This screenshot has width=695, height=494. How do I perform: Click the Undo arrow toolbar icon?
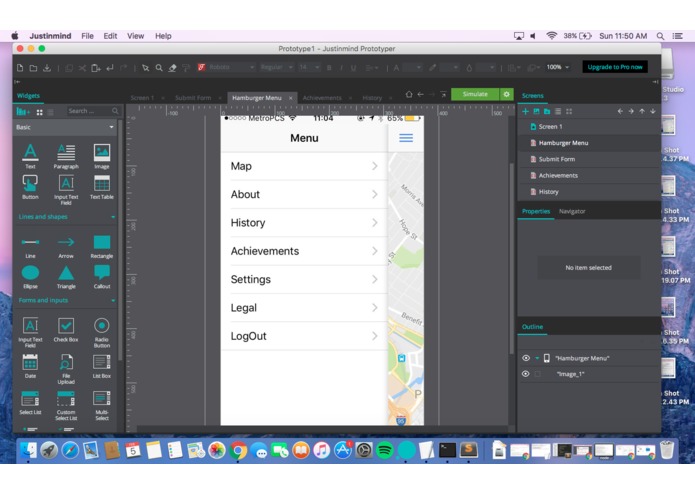point(110,68)
